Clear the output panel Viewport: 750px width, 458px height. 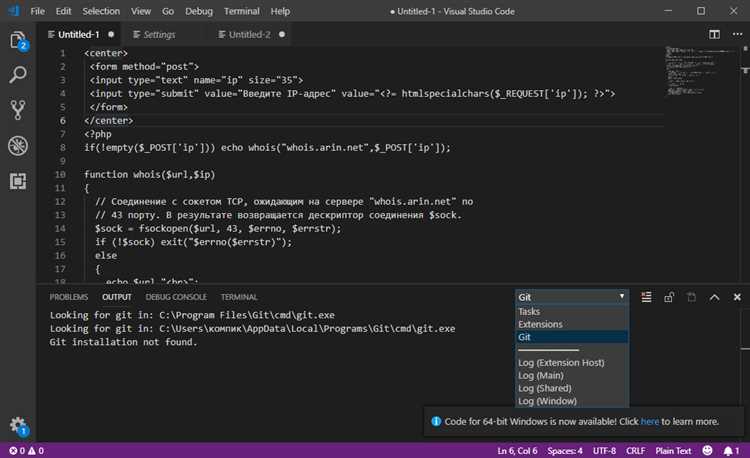coord(646,297)
